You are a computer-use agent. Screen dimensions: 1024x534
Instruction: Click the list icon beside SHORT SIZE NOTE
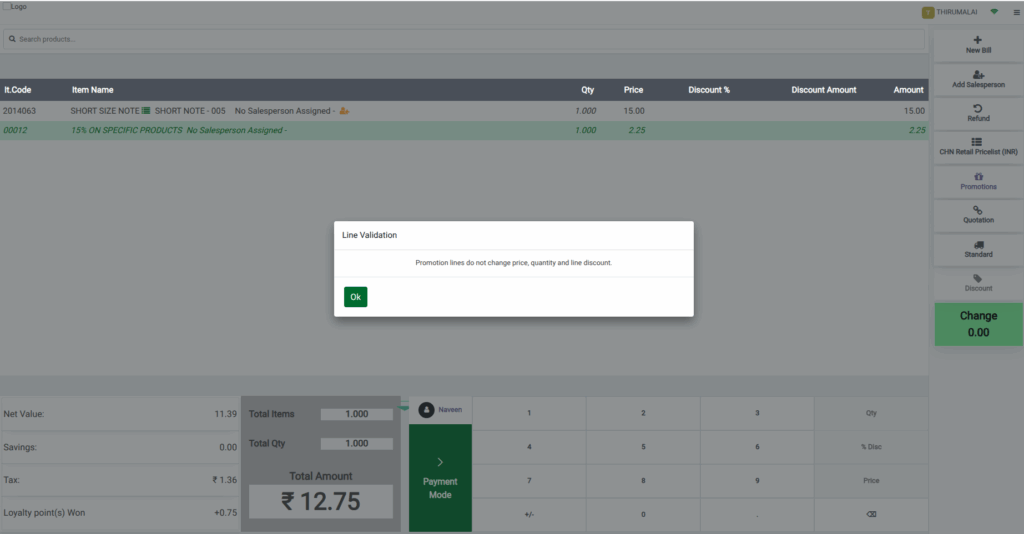(x=146, y=111)
